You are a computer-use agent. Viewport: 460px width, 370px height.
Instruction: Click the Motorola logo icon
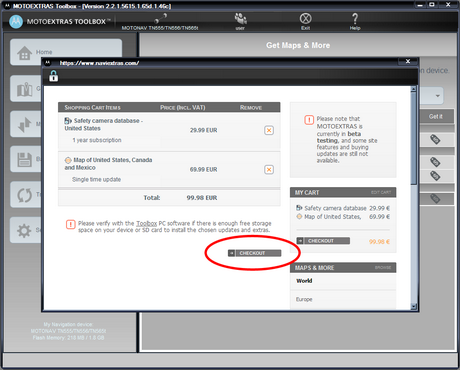(16, 21)
